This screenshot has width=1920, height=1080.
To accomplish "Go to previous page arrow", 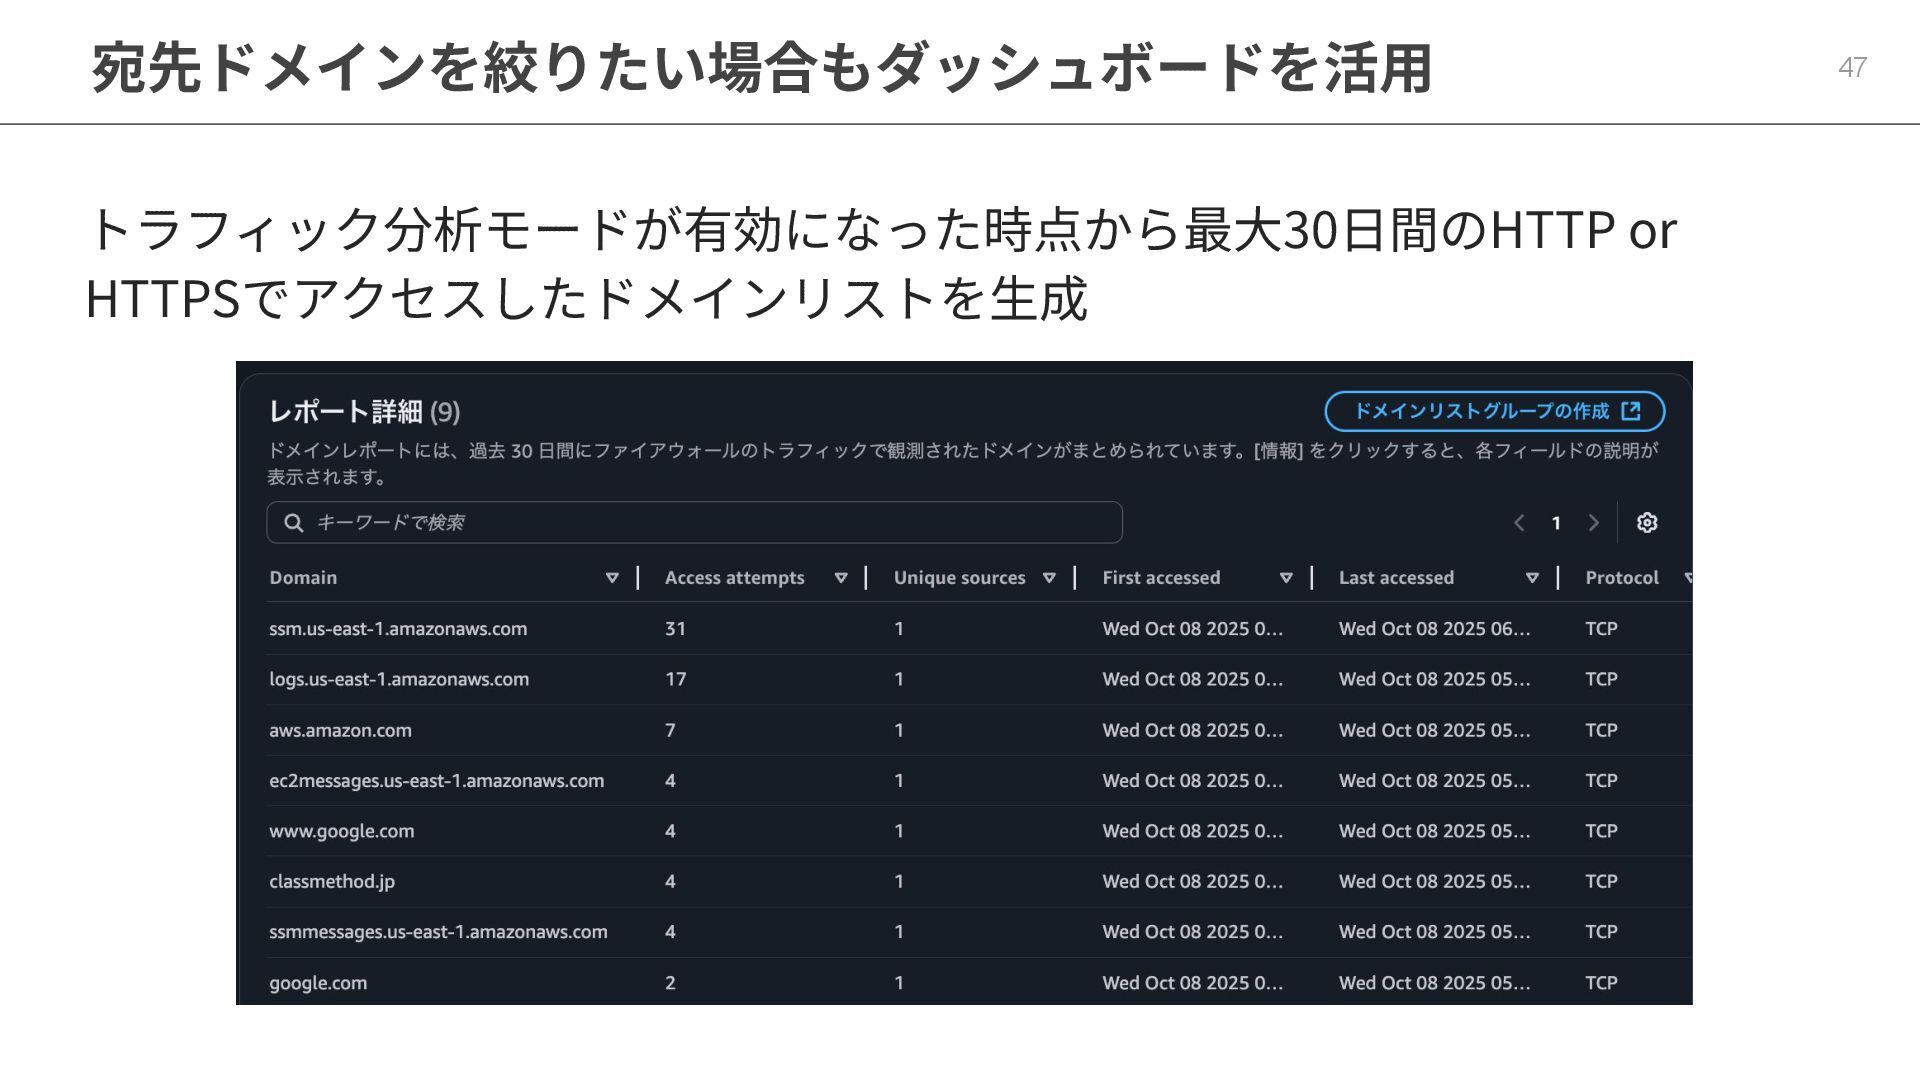I will 1519,523.
